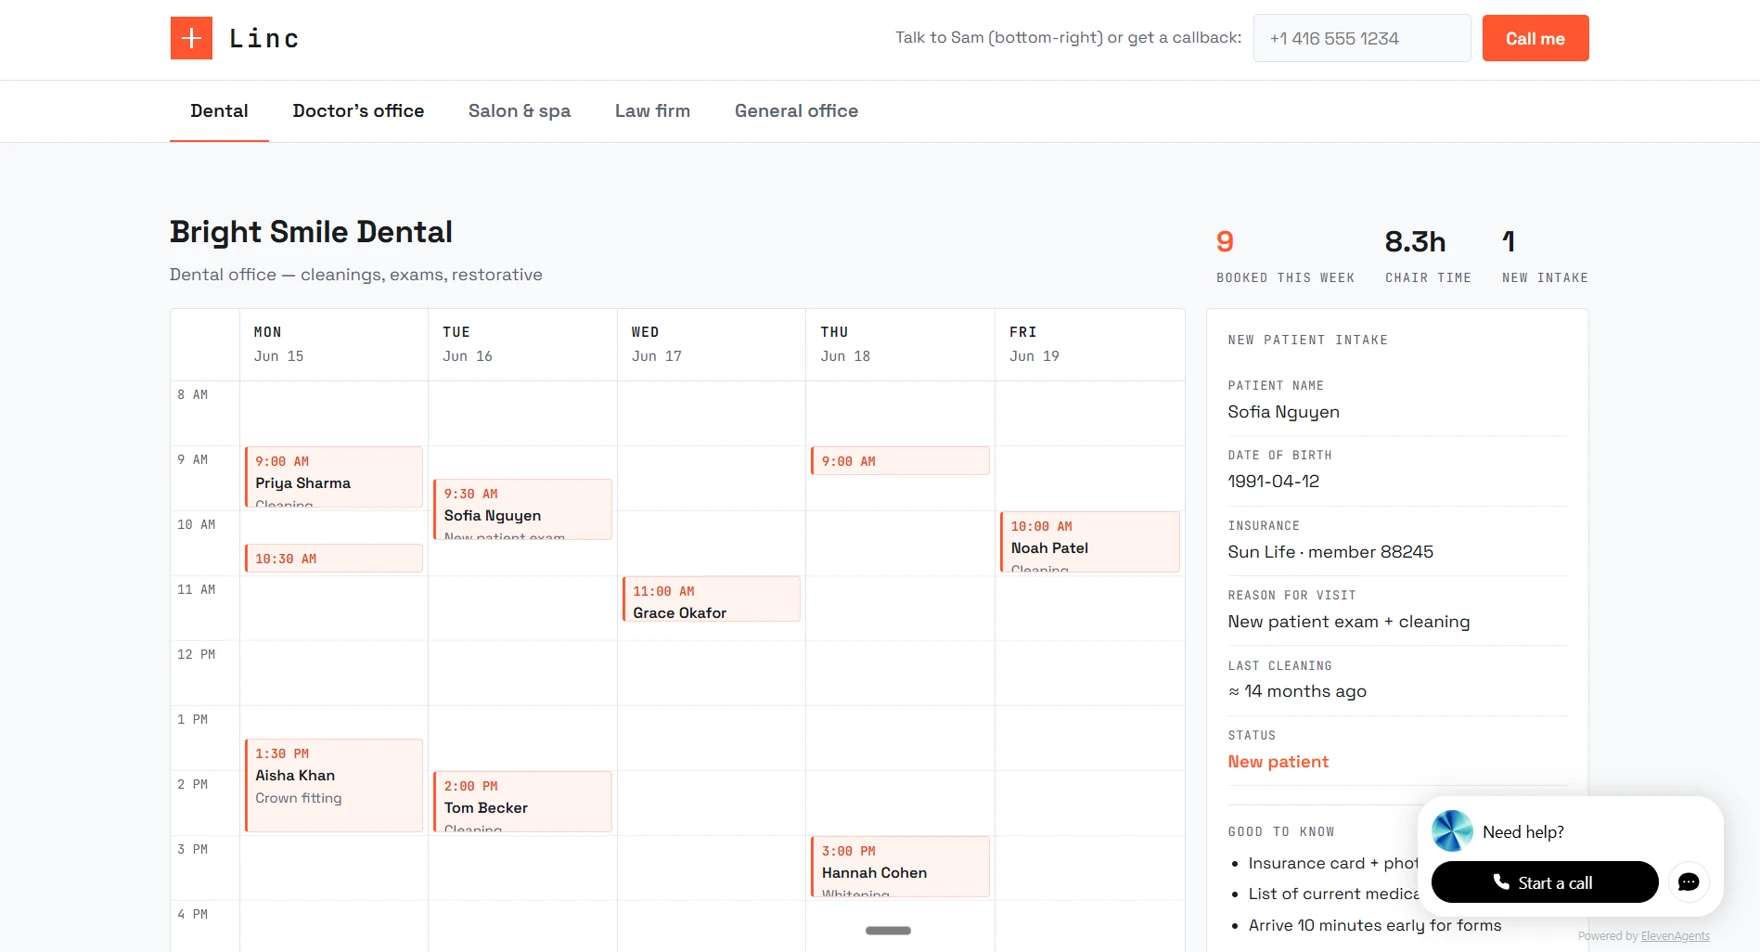Image resolution: width=1760 pixels, height=952 pixels.
Task: Click the ≈ 14 months ago value
Action: click(1297, 691)
